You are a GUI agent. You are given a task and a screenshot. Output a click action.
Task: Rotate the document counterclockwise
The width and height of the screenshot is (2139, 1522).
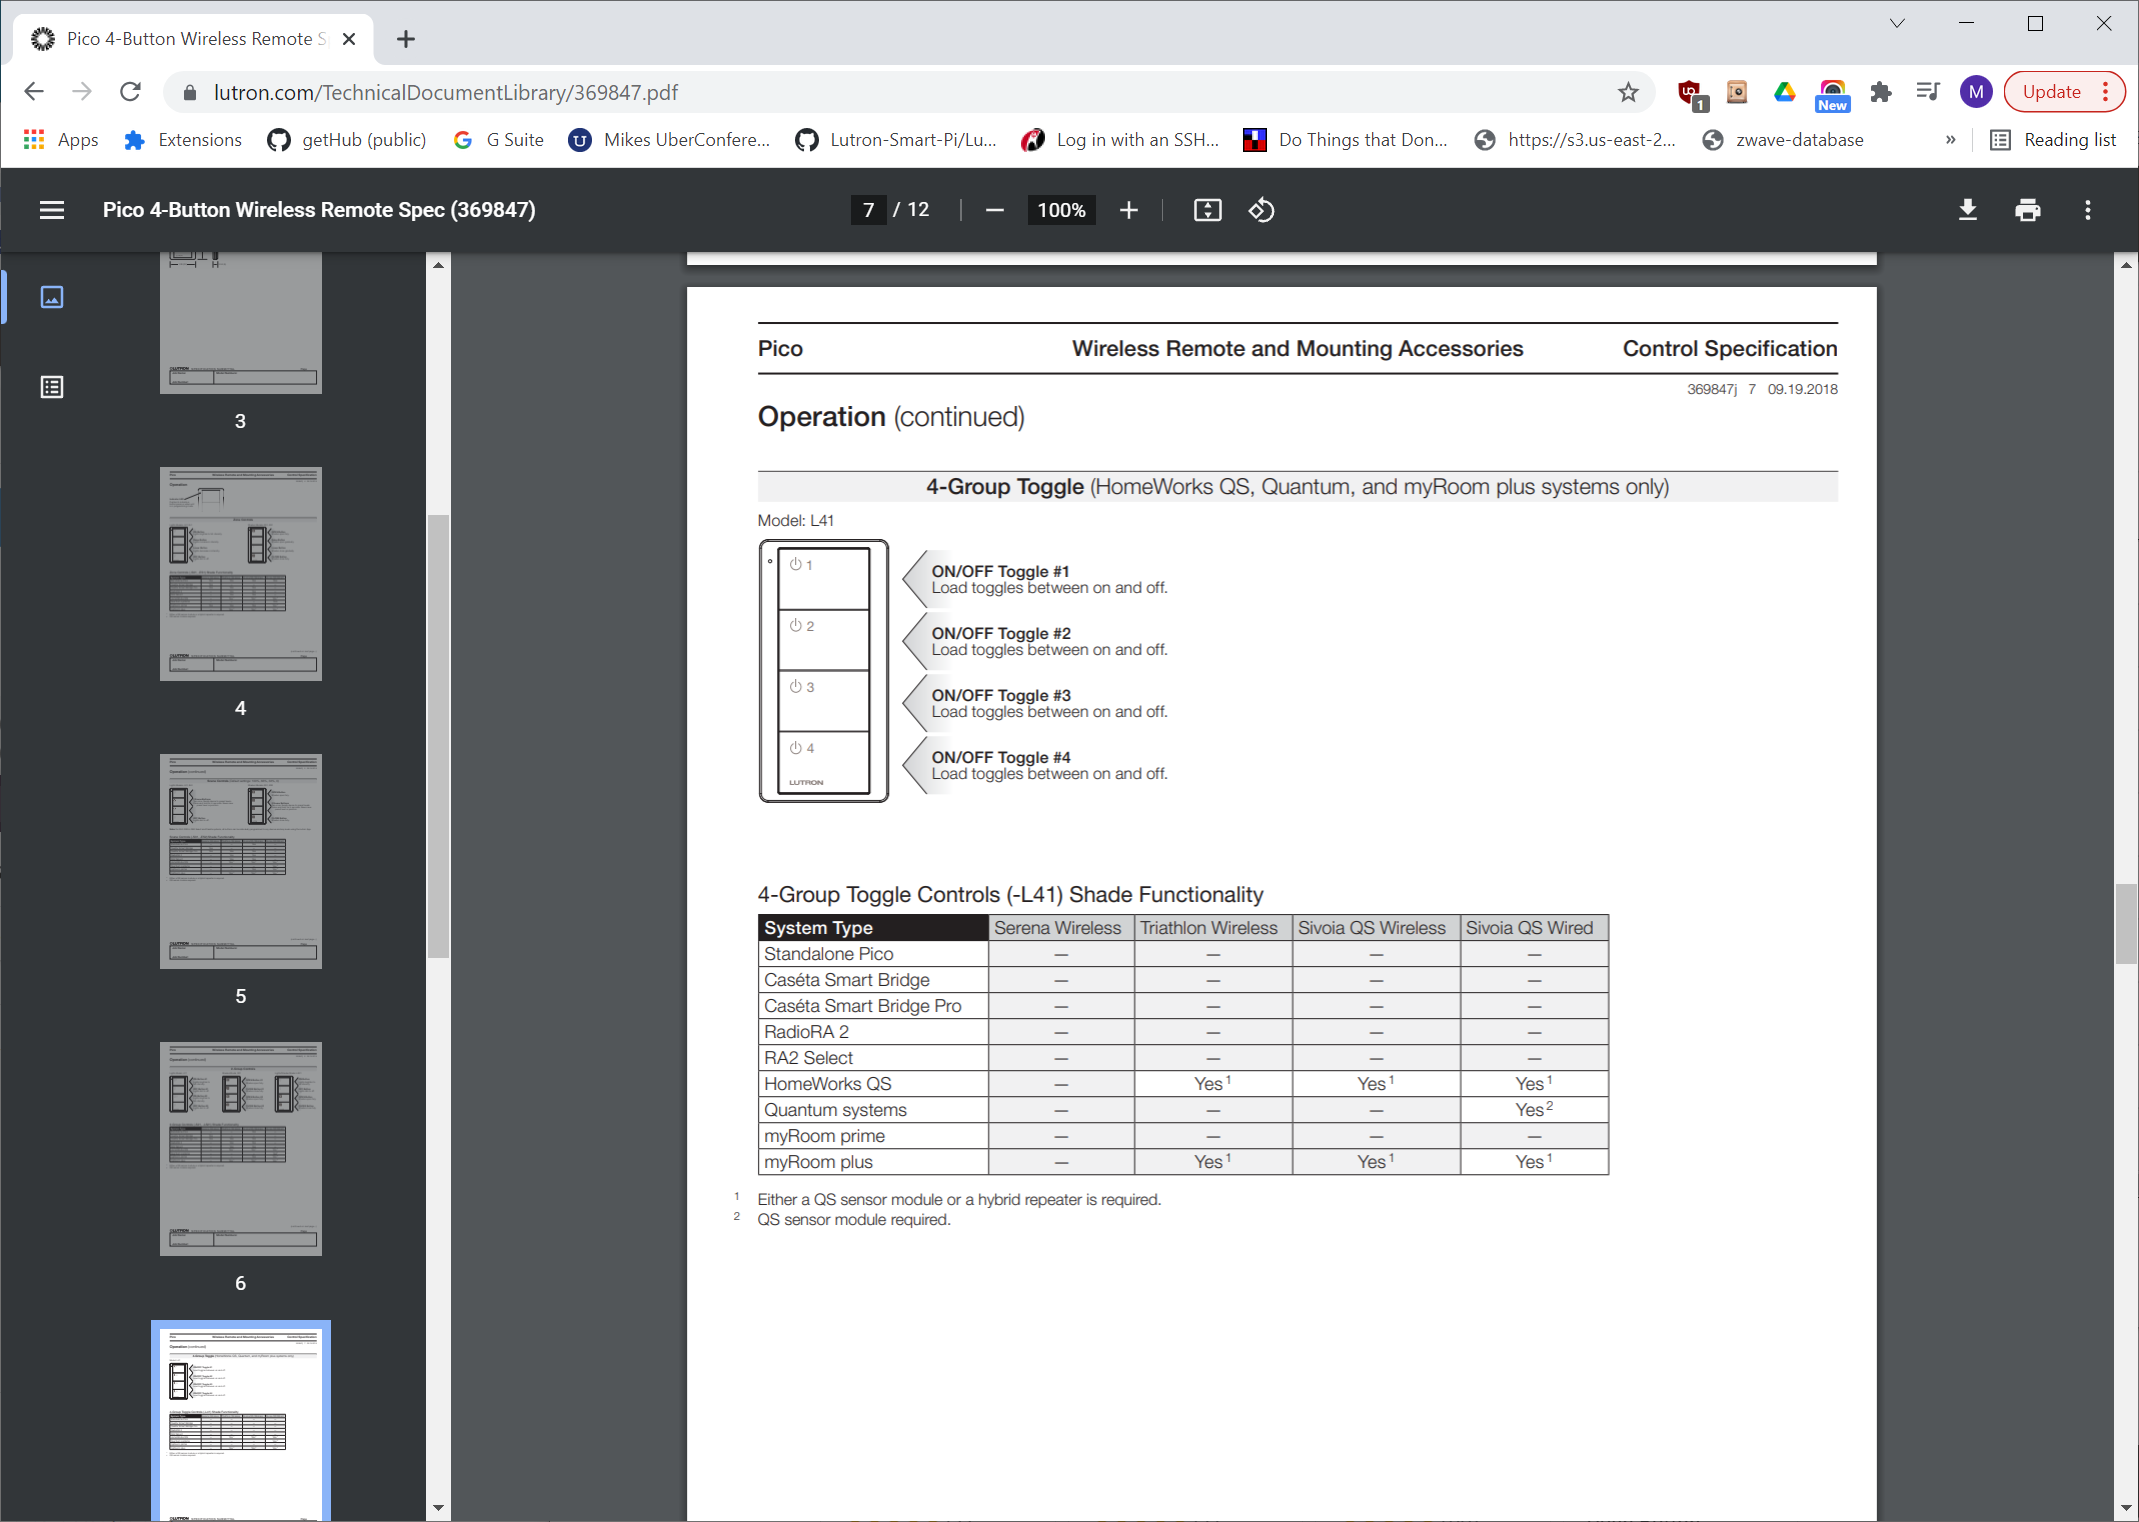(1261, 210)
